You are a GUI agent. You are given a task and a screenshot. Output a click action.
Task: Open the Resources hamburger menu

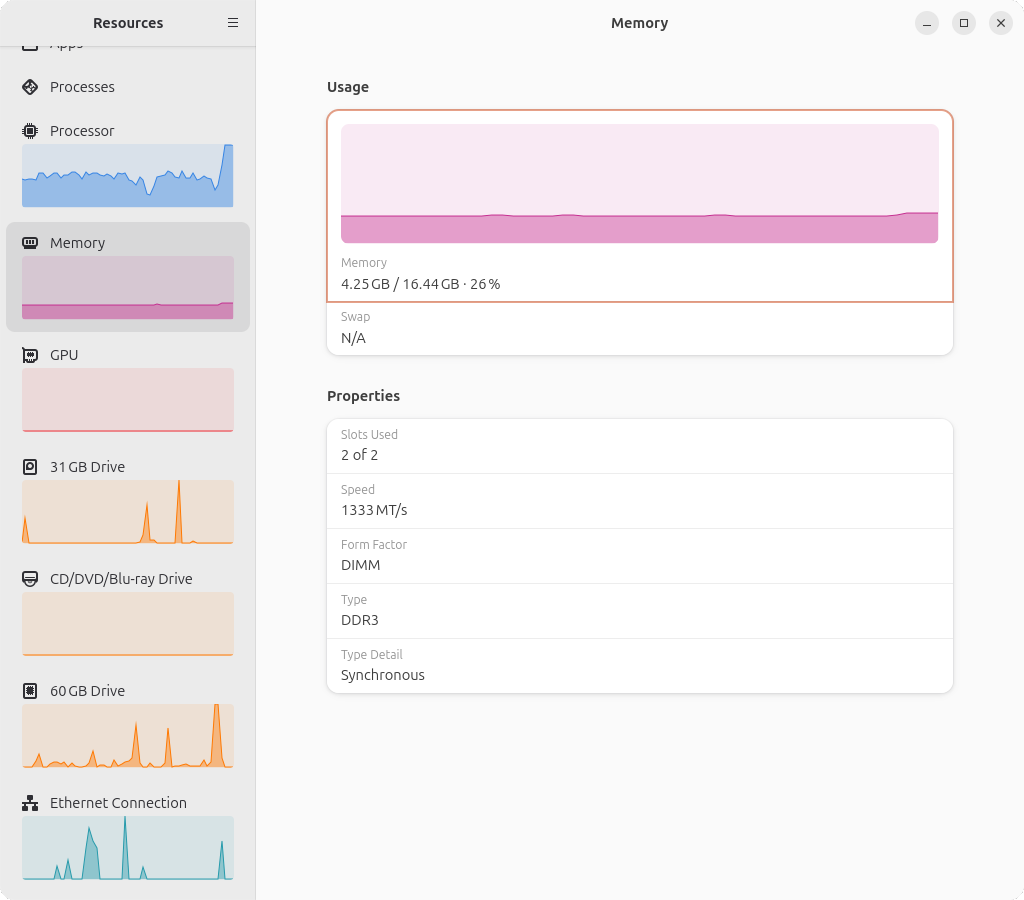pyautogui.click(x=232, y=23)
